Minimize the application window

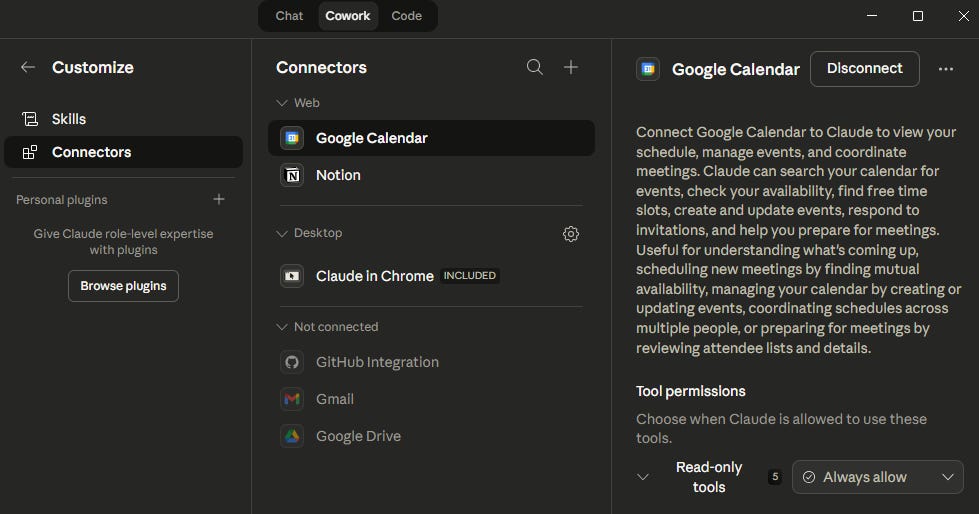point(872,16)
